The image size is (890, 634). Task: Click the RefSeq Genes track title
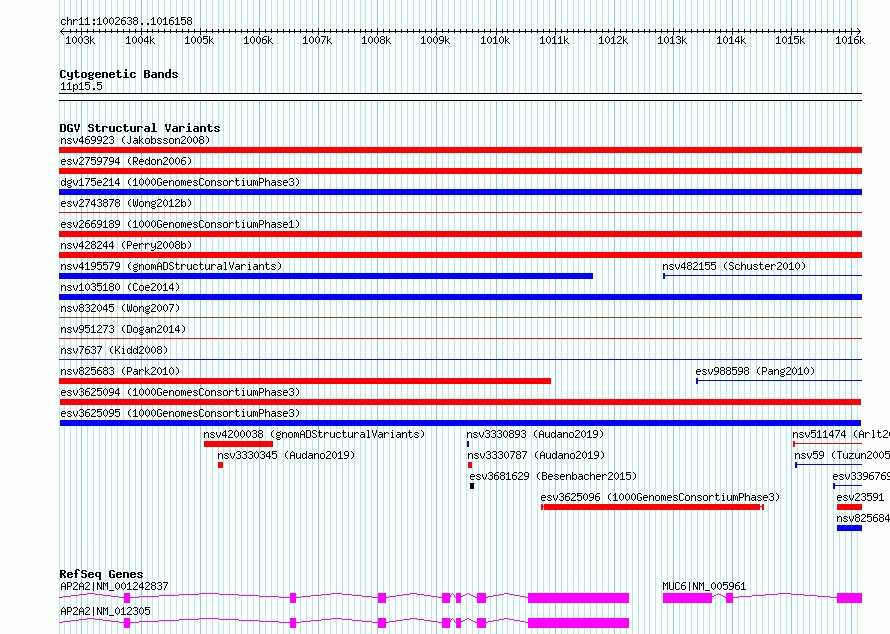point(101,574)
